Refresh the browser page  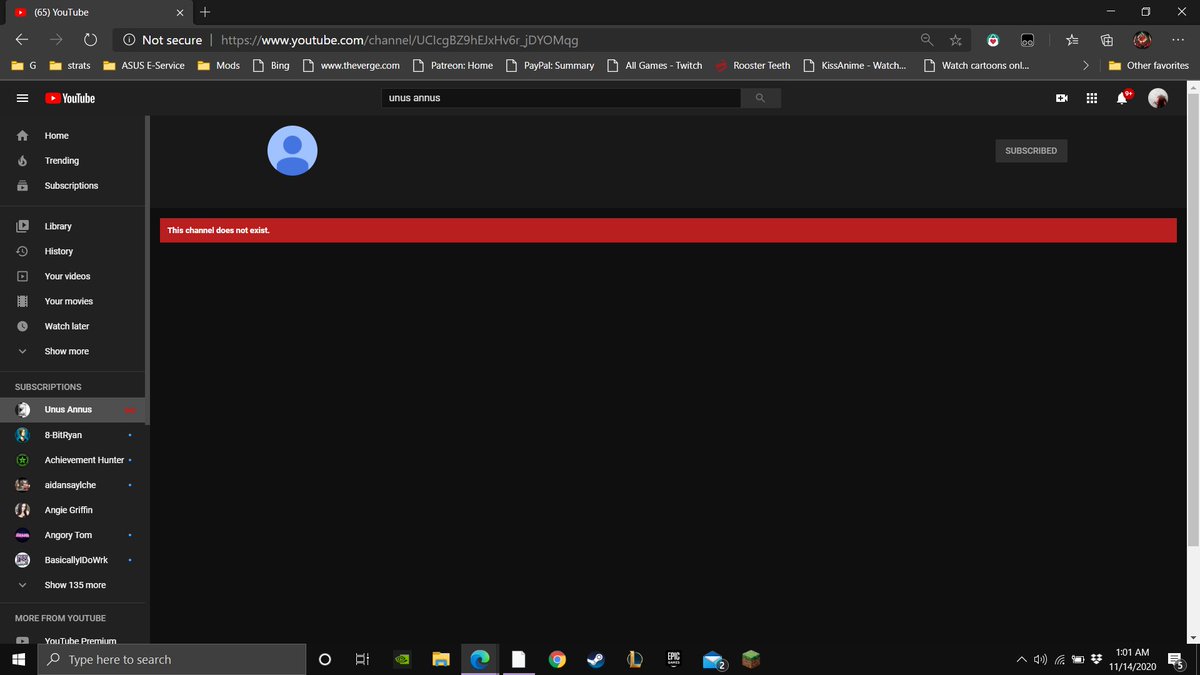pyautogui.click(x=90, y=40)
